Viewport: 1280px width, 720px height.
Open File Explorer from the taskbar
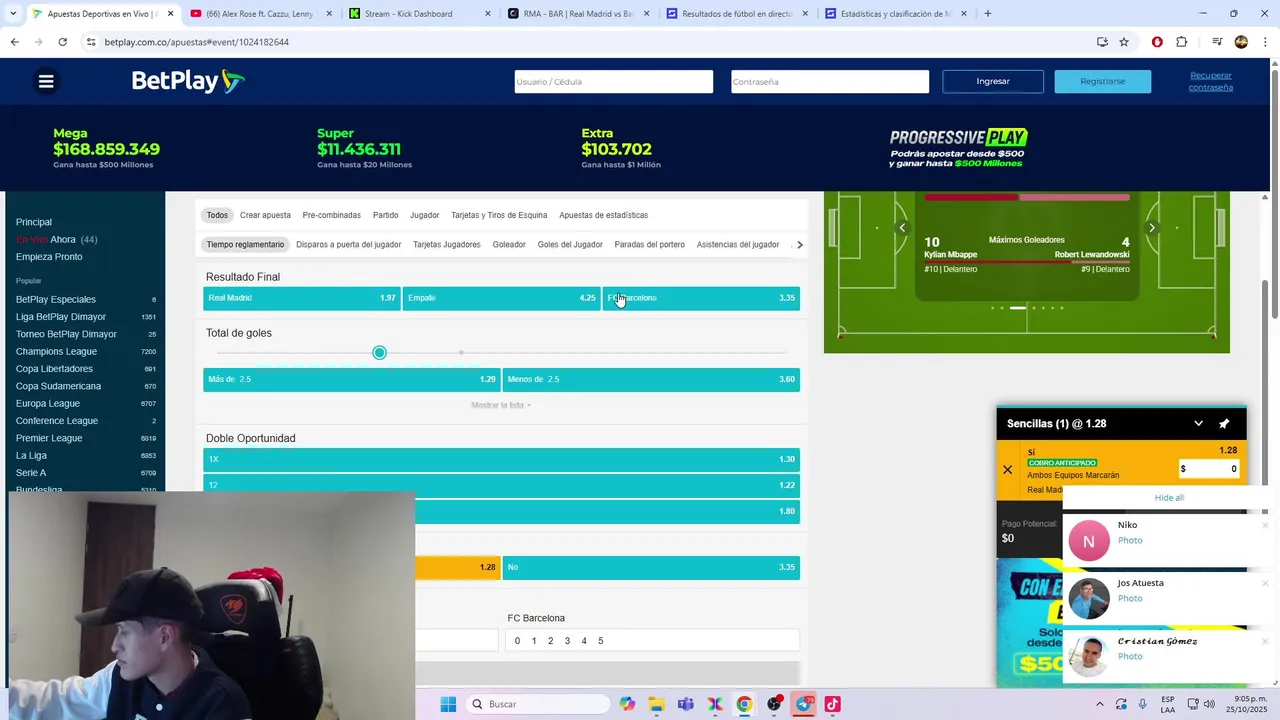(656, 704)
